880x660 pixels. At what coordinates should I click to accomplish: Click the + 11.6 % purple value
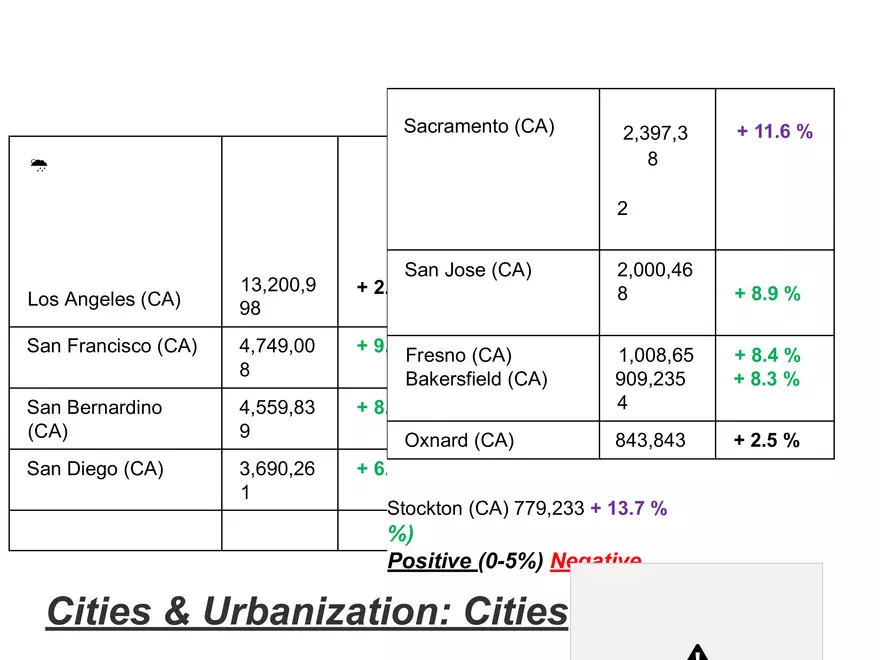[x=774, y=131]
